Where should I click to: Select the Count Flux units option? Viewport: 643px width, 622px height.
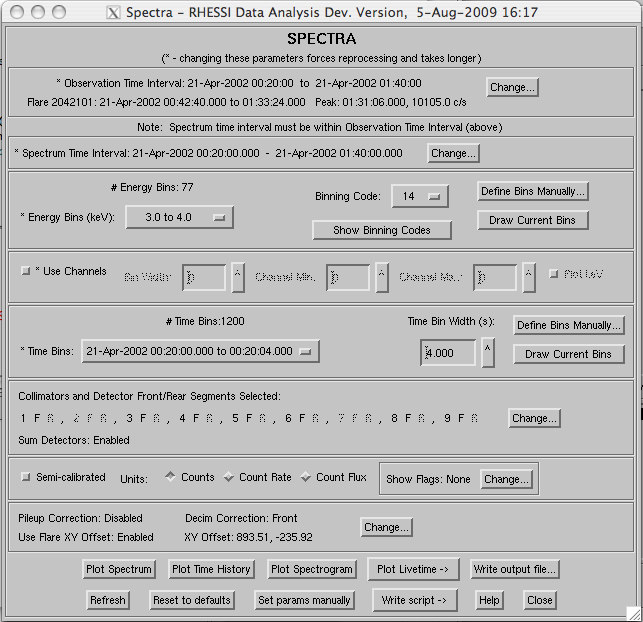tap(306, 478)
